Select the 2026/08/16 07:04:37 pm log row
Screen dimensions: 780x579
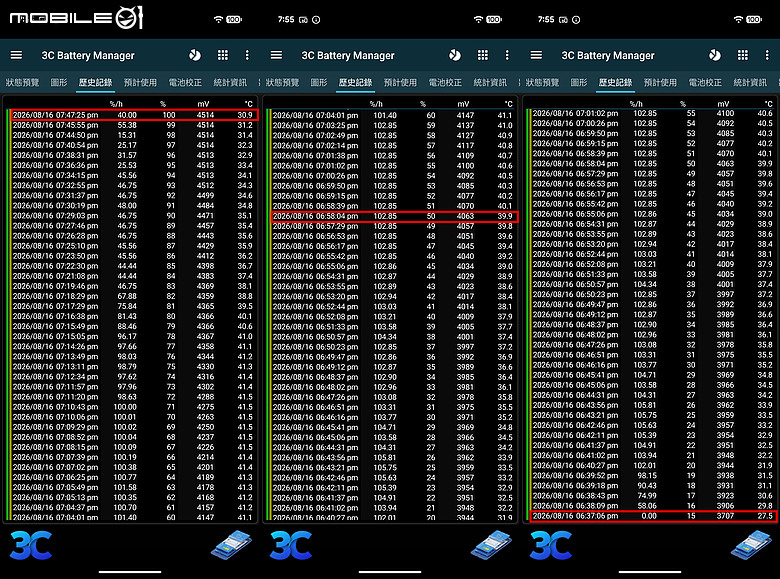tap(133, 507)
